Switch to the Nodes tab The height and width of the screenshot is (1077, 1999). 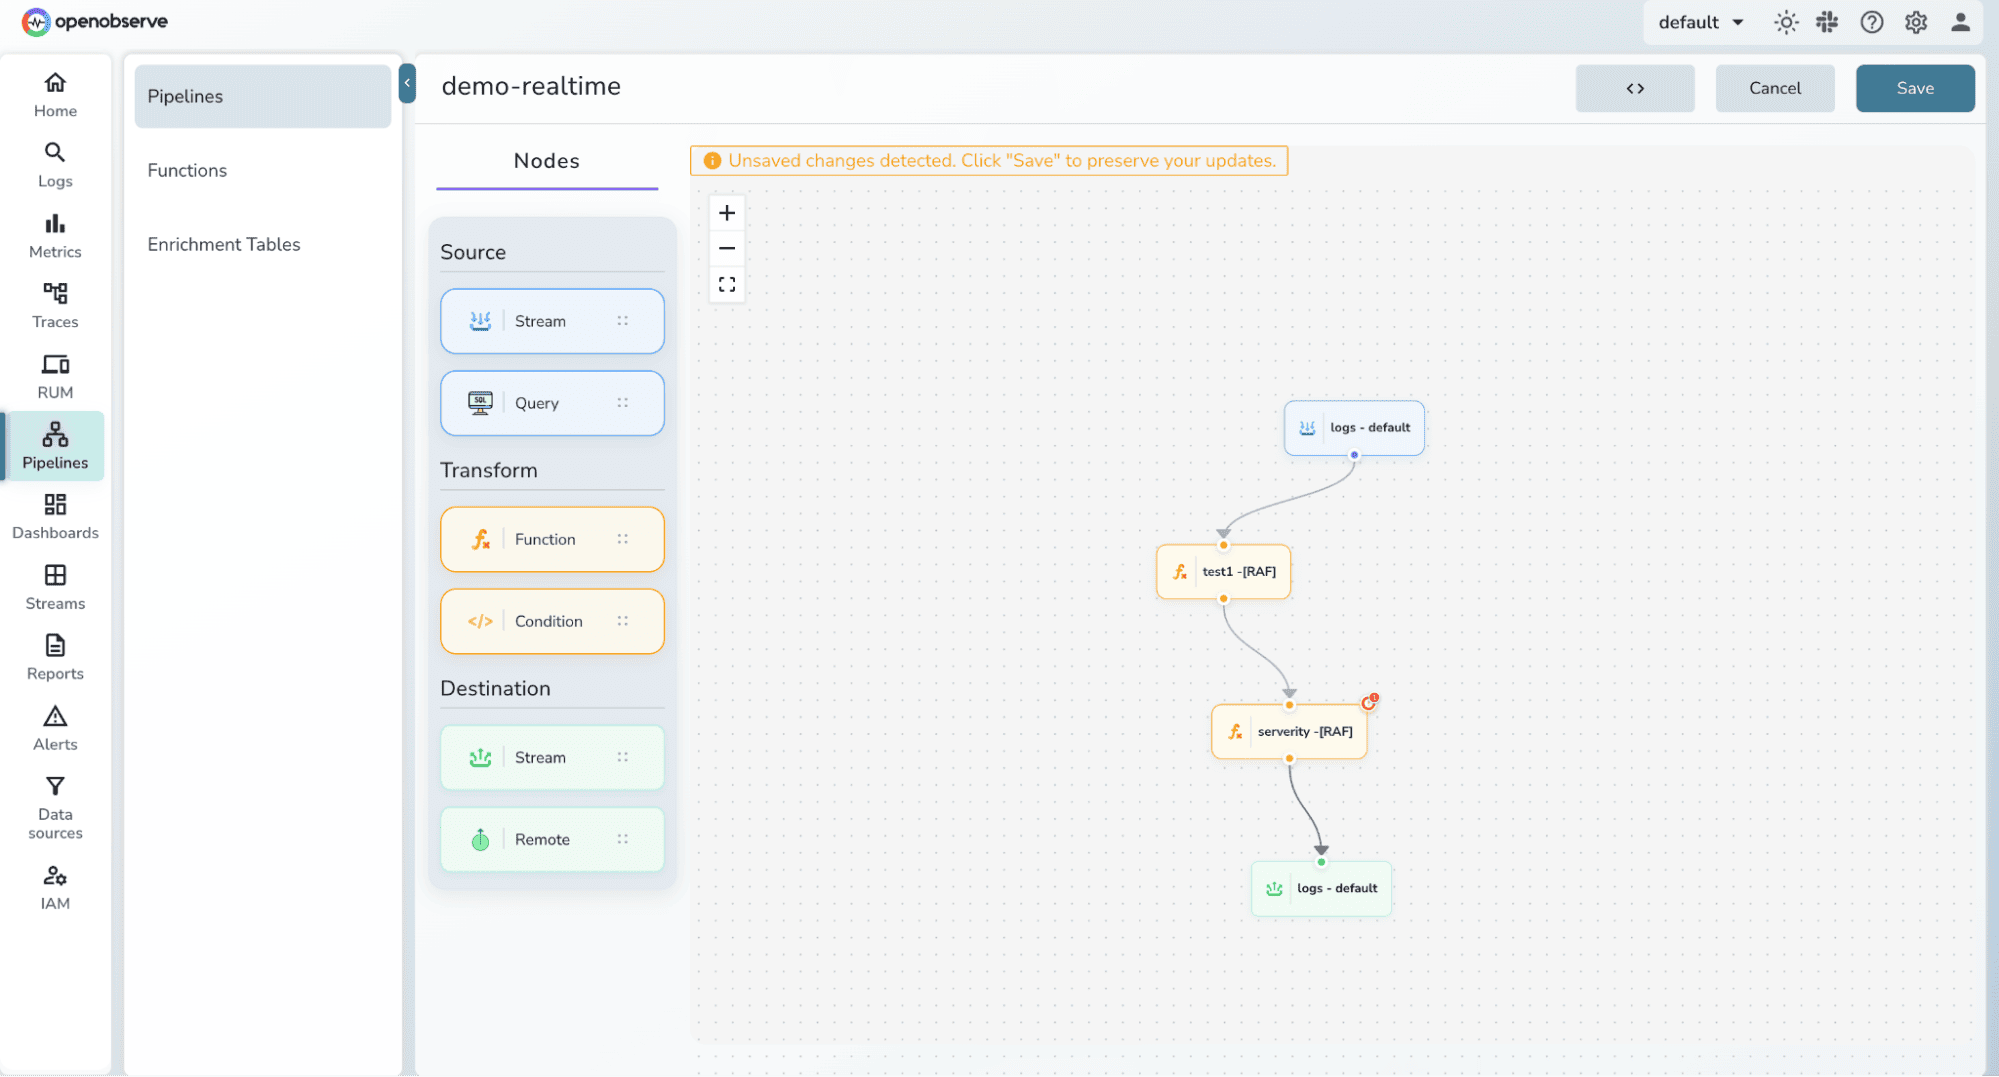(x=546, y=161)
